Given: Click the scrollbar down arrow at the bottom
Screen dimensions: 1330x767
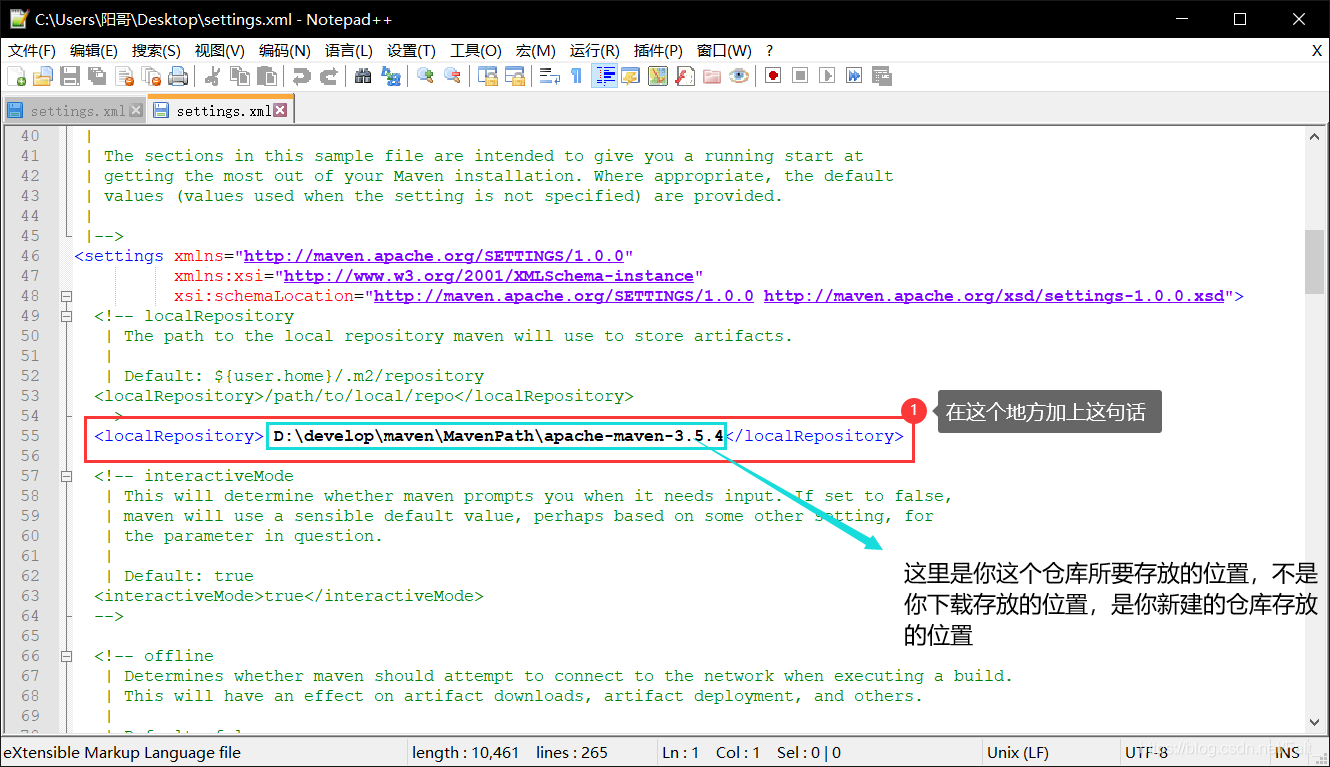Looking at the screenshot, I should coord(1314,722).
